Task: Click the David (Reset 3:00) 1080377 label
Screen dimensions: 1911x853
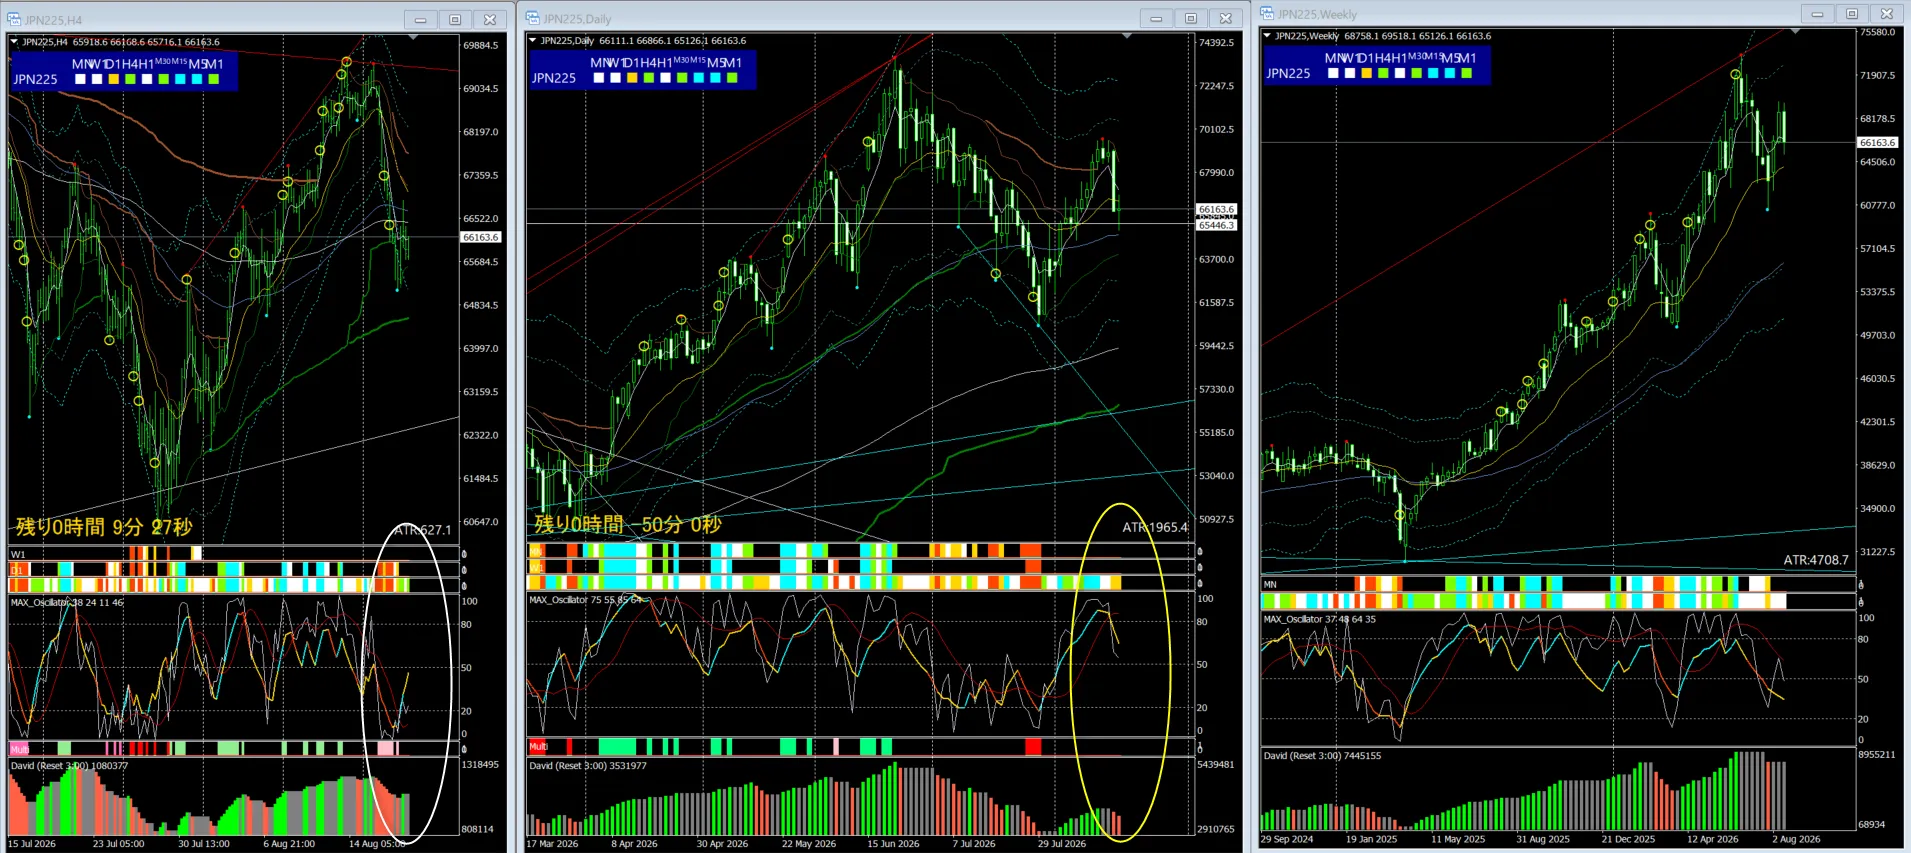Action: coord(69,766)
